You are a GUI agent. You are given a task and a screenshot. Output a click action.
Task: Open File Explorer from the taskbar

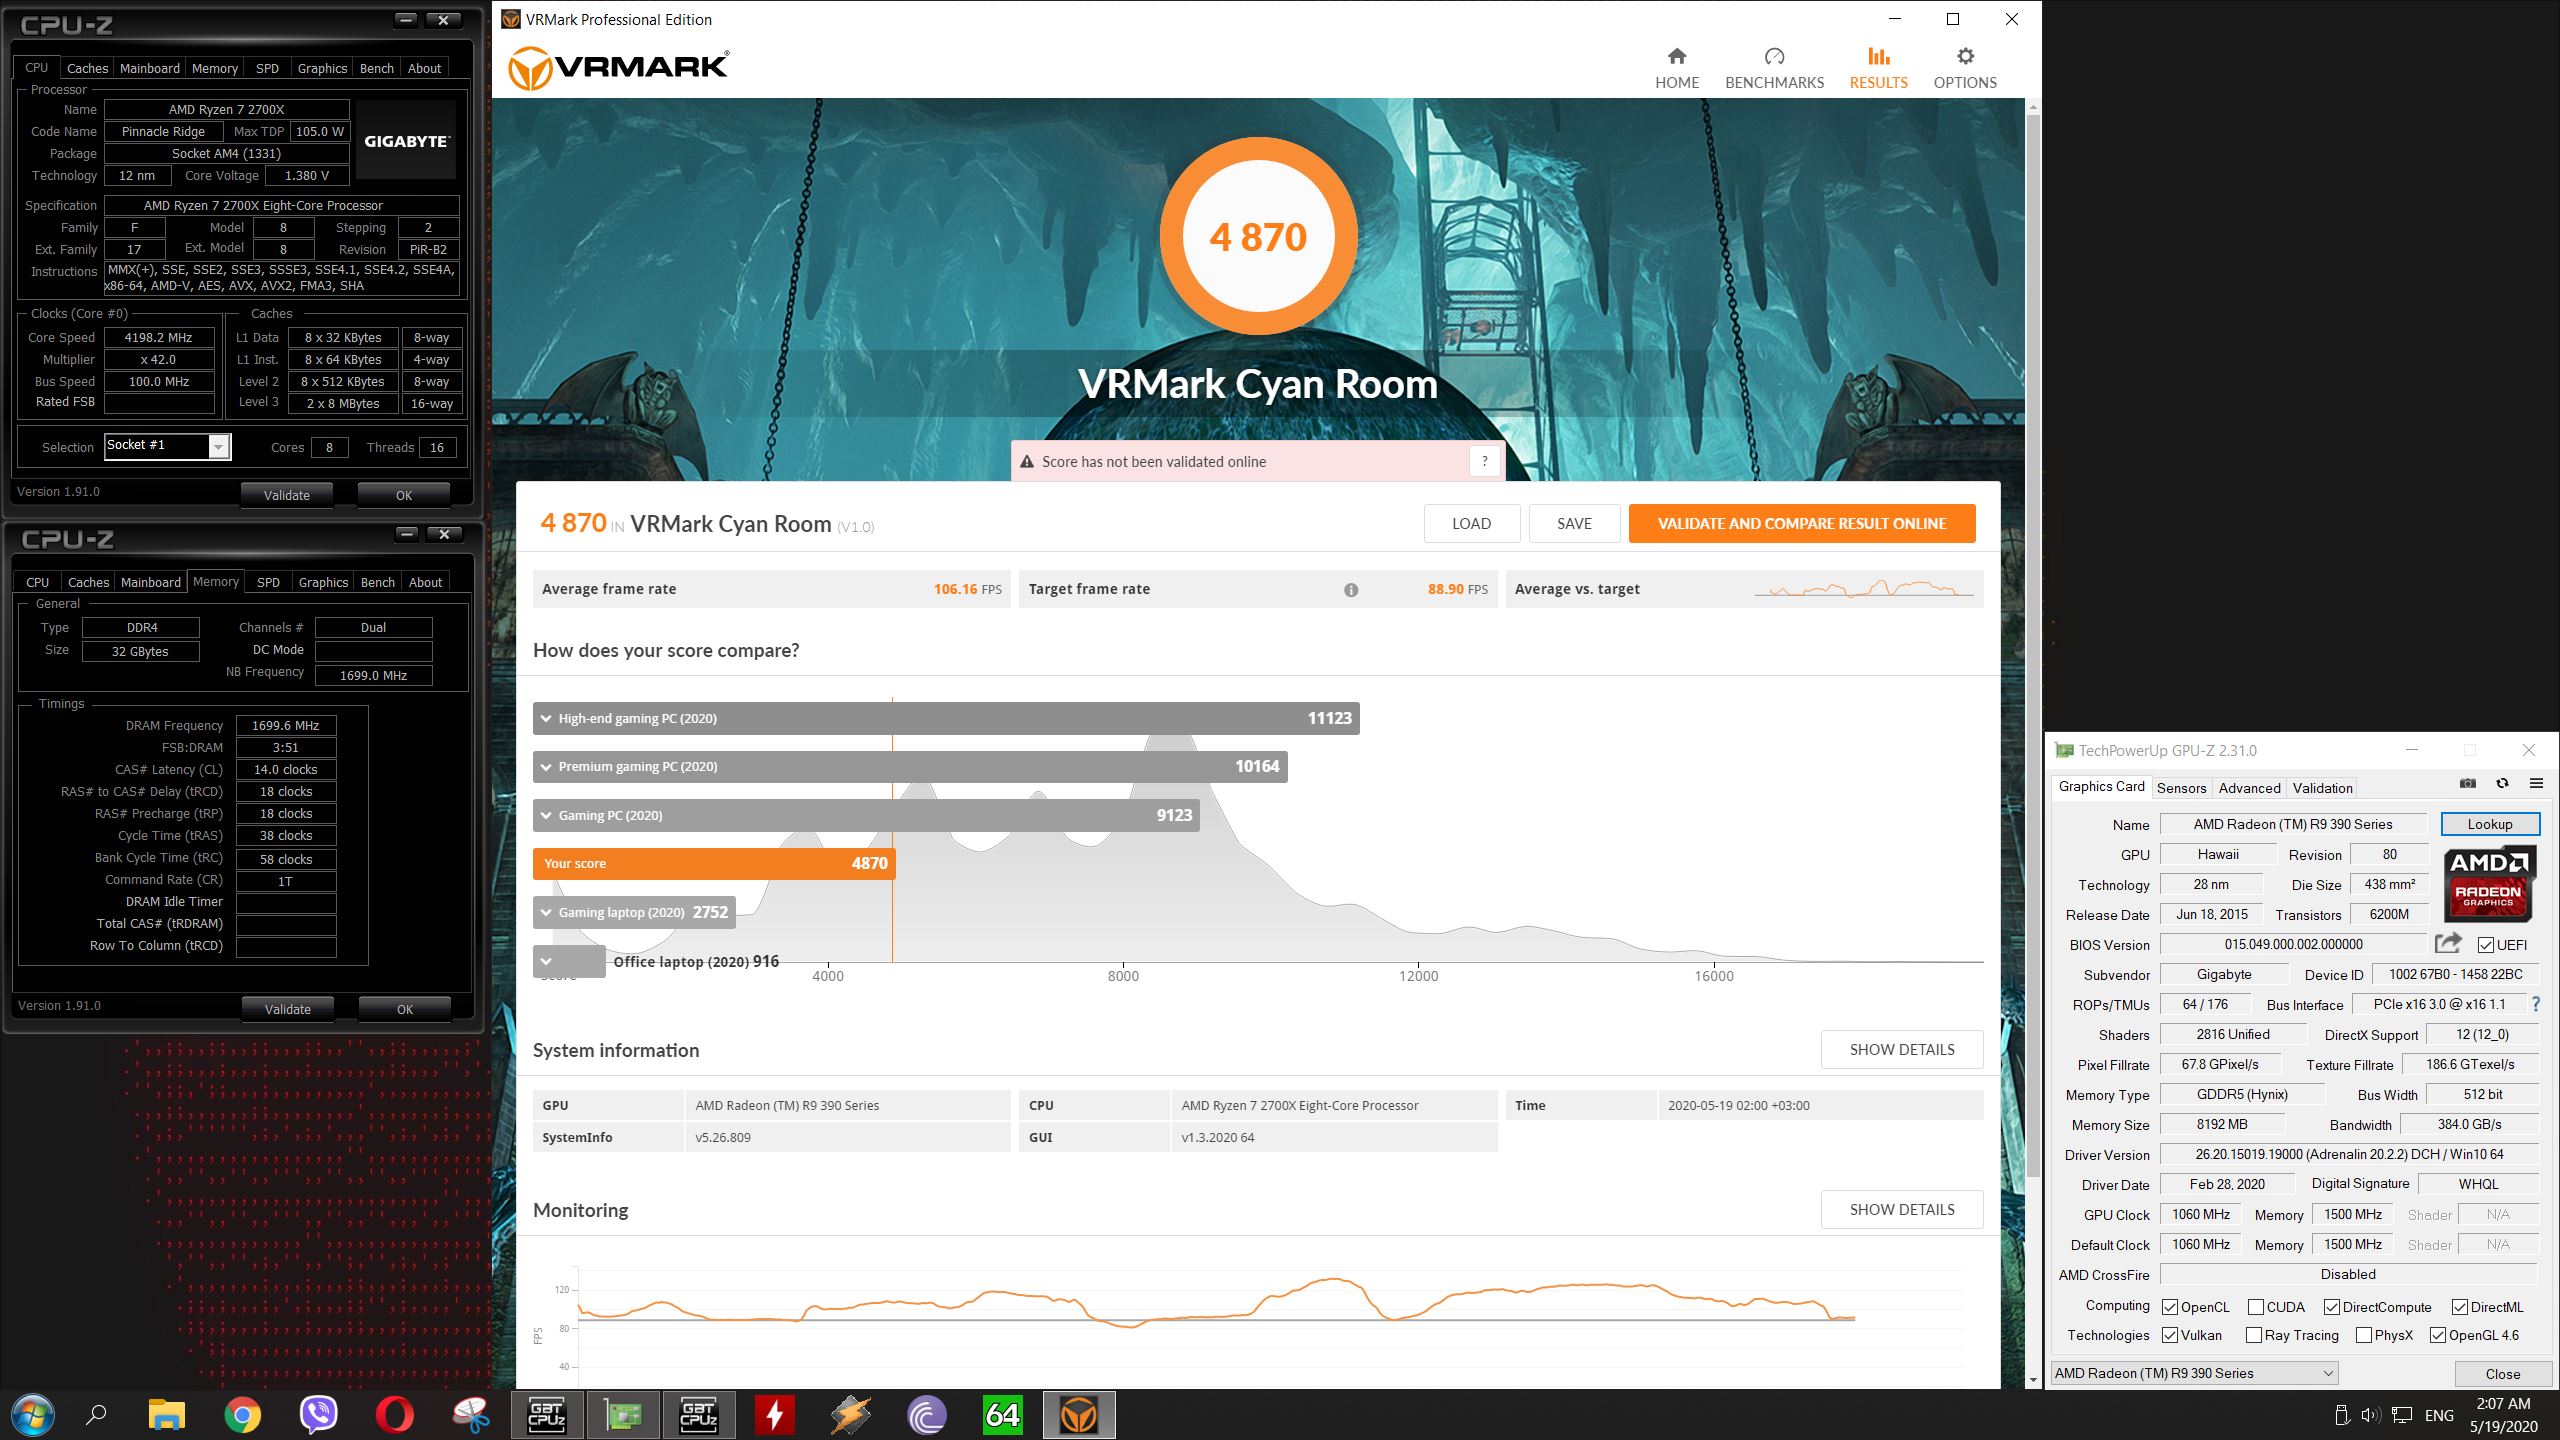tap(167, 1415)
